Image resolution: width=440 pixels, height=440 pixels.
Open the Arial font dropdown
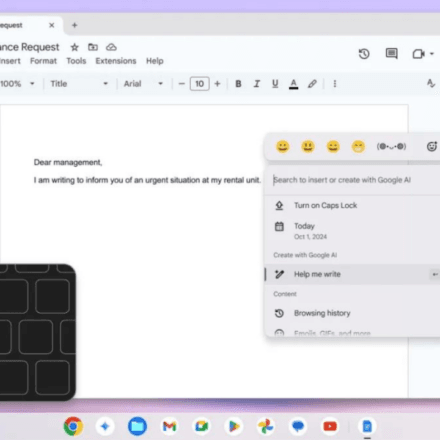(x=143, y=84)
